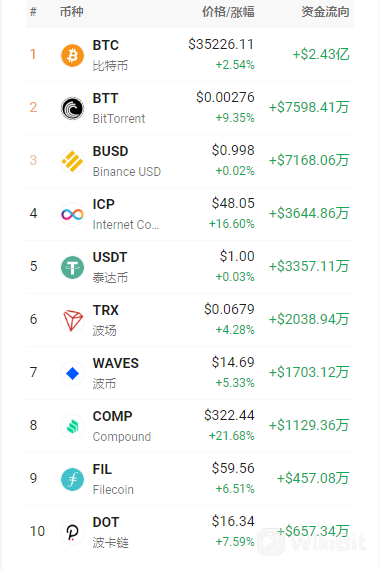Click ICP capital inflow +$3644.86万
379x570 pixels.
pyautogui.click(x=309, y=213)
